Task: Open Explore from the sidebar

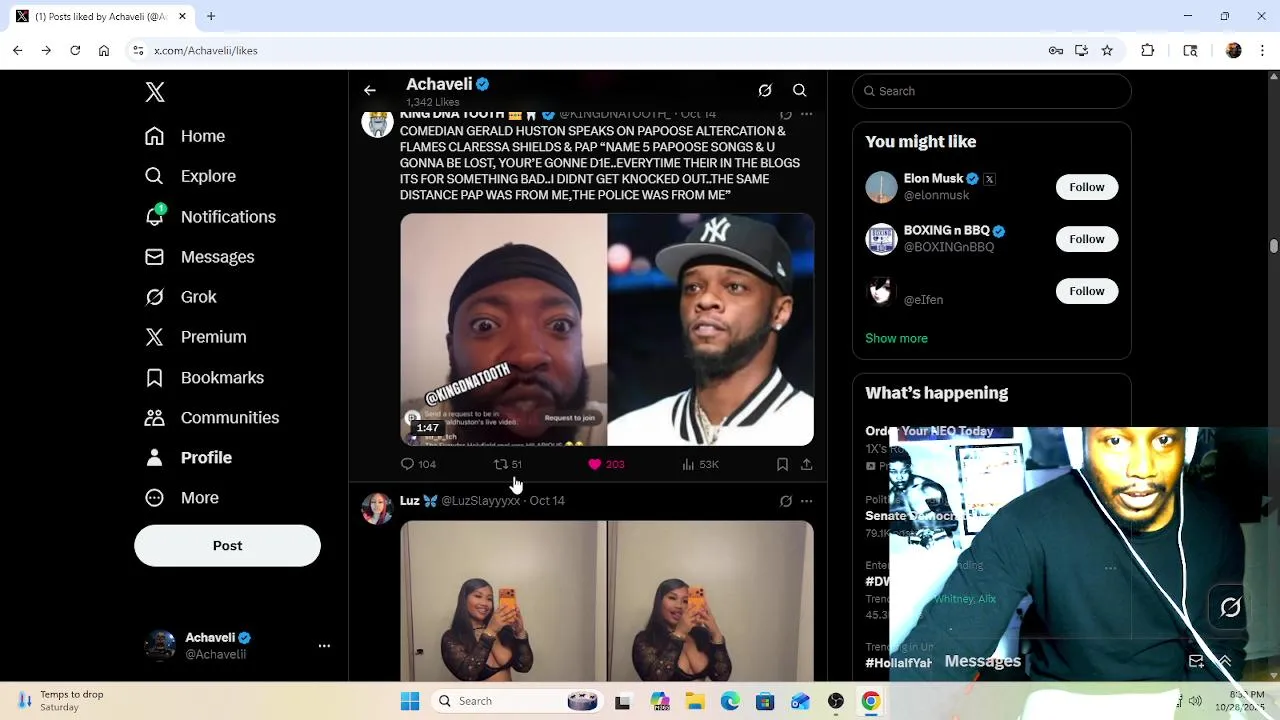Action: point(190,176)
